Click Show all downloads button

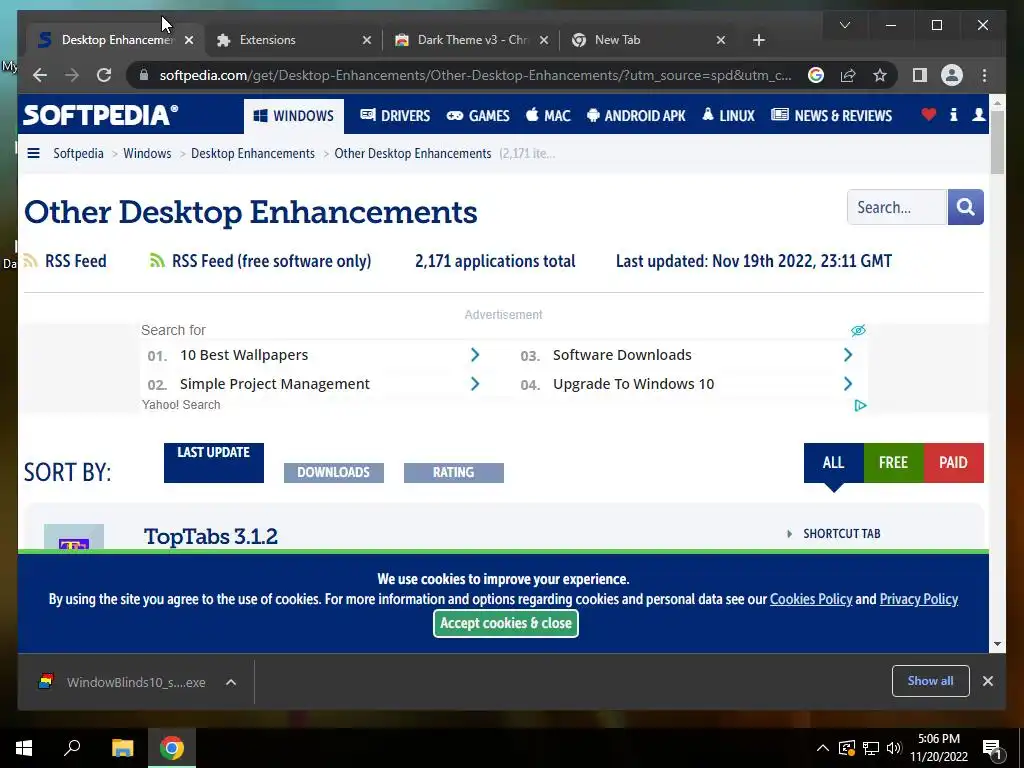coord(931,681)
